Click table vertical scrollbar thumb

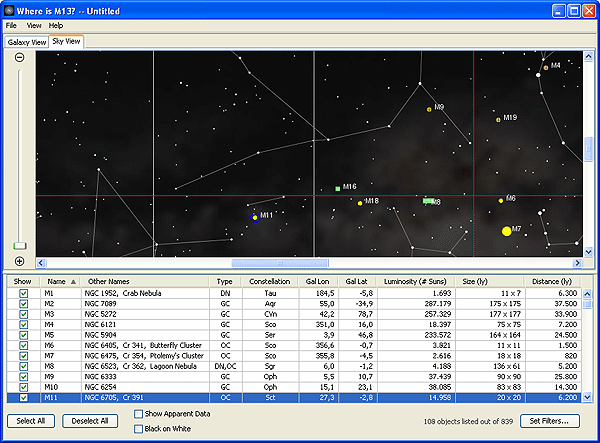[587, 304]
